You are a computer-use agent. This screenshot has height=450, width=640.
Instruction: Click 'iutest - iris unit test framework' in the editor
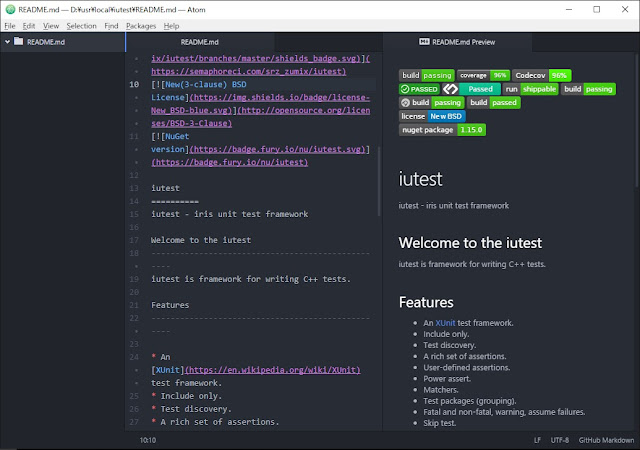(x=230, y=214)
